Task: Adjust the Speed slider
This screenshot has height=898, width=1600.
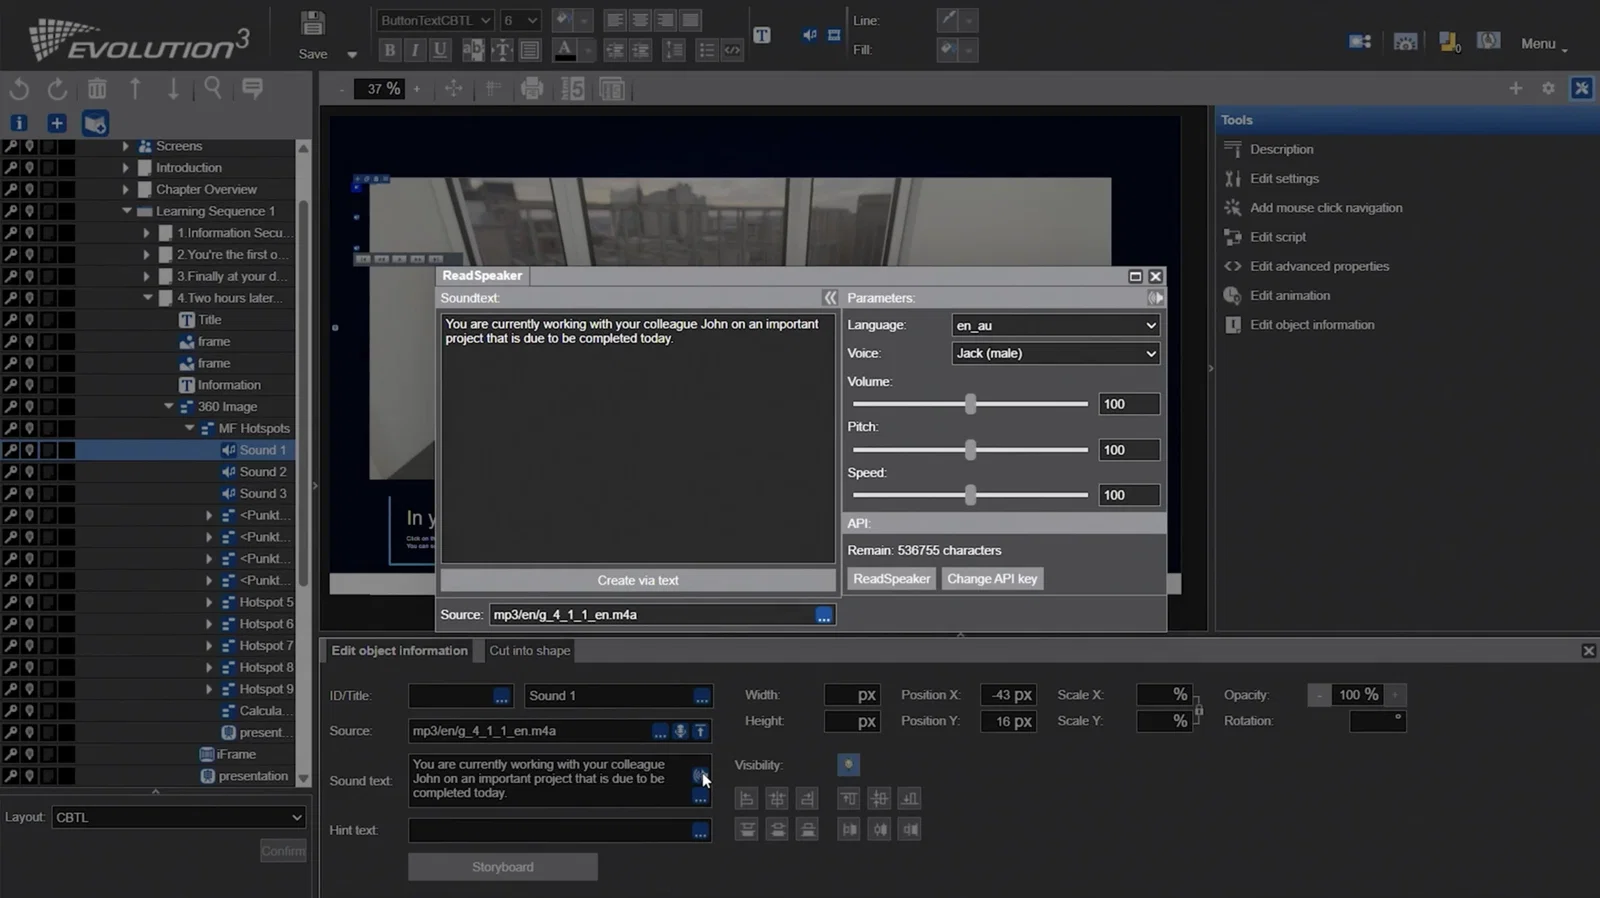Action: (x=970, y=495)
